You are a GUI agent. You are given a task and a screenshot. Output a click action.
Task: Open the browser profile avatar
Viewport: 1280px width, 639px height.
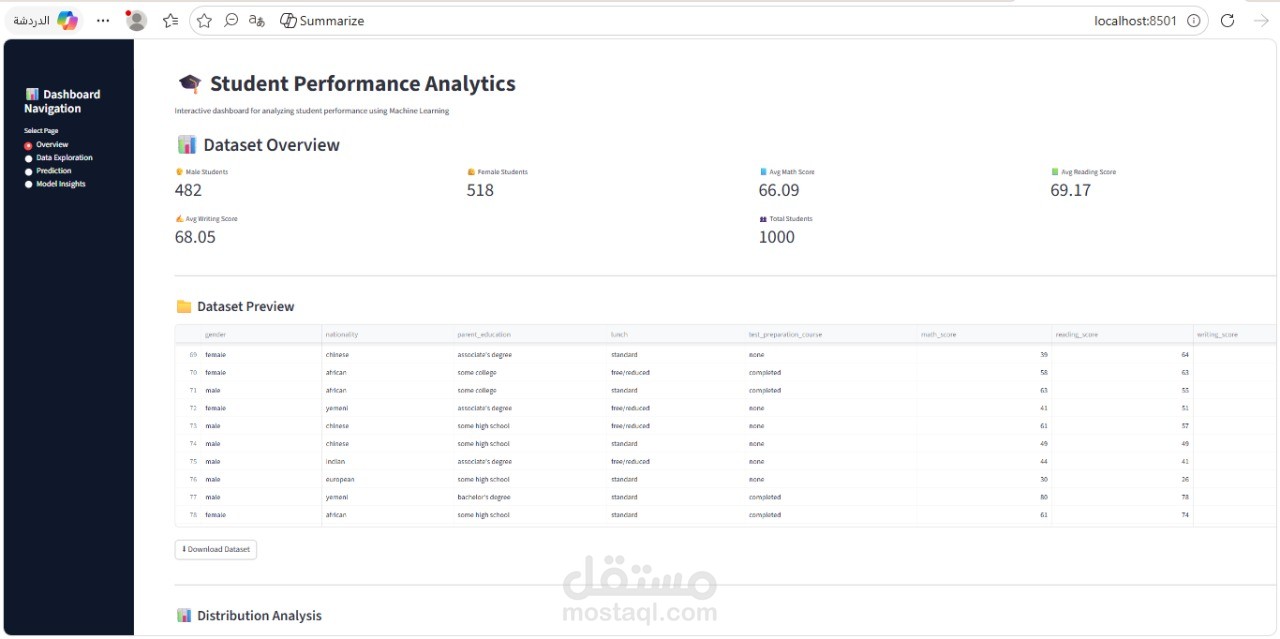tap(136, 20)
